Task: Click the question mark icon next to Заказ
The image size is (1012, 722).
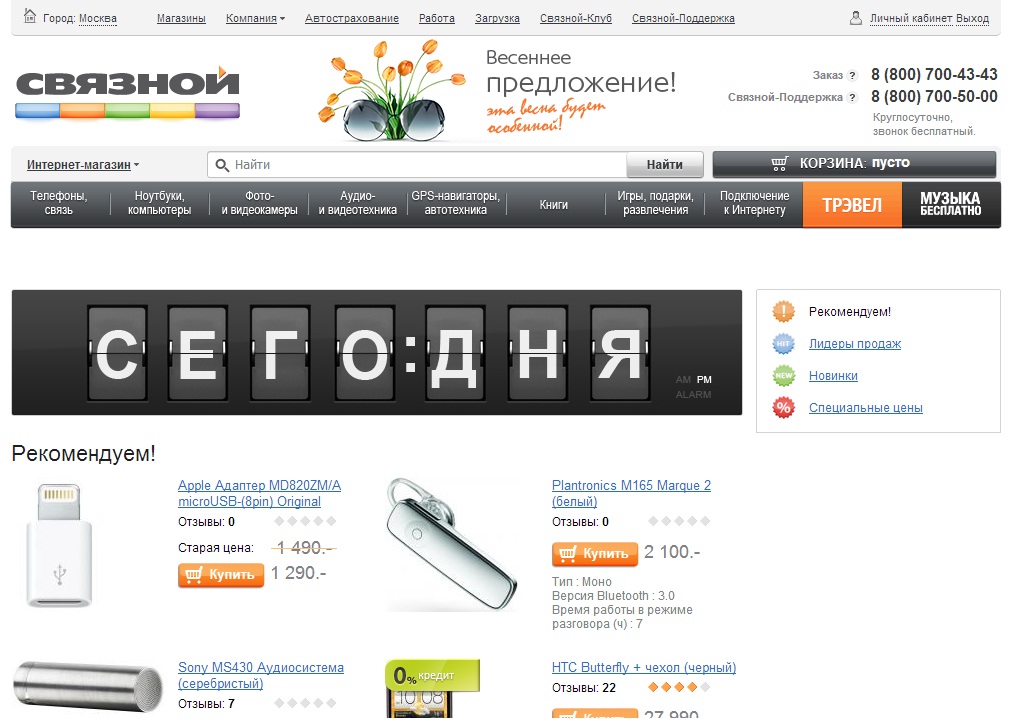Action: point(853,75)
